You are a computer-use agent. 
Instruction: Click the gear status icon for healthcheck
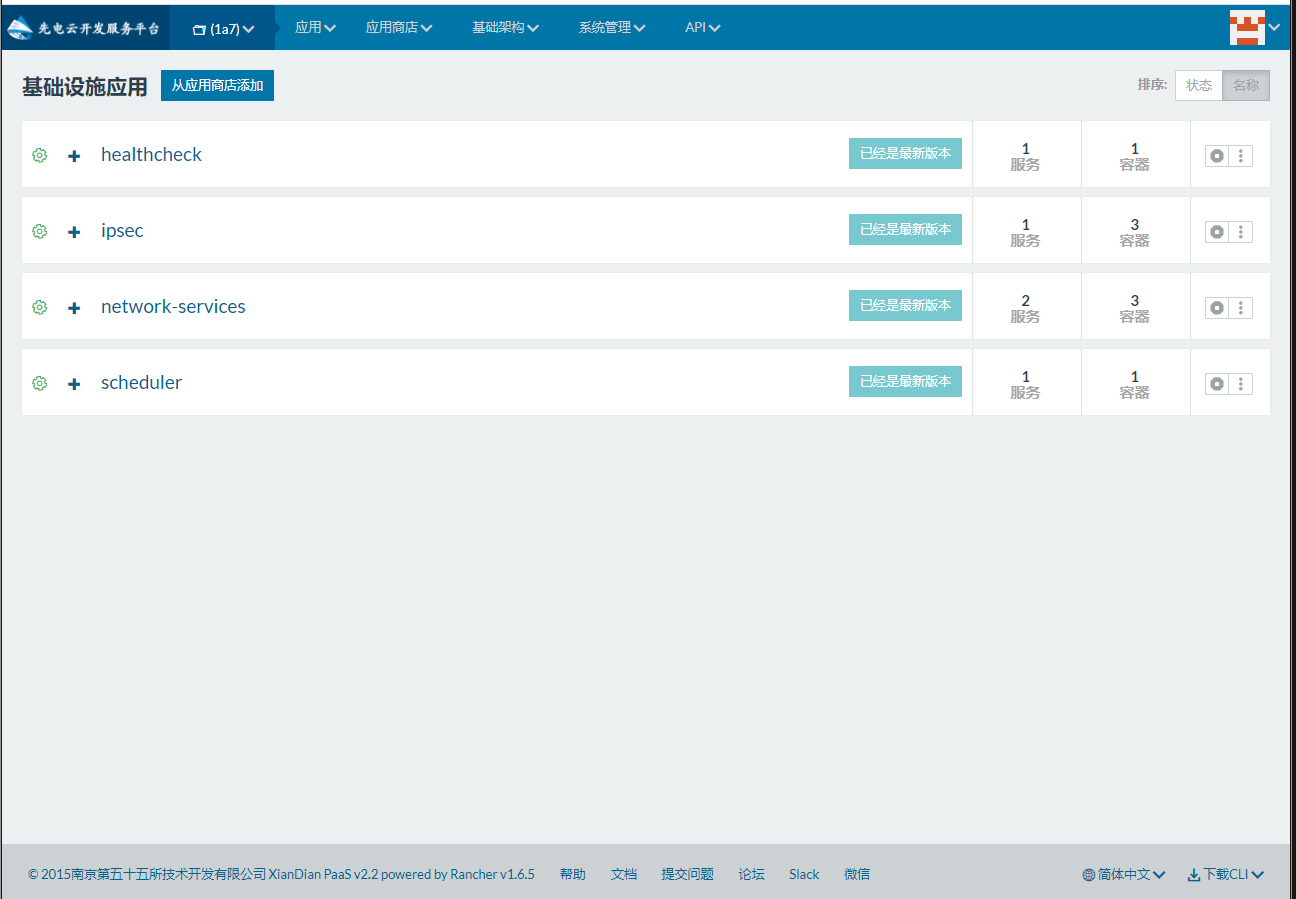[40, 155]
